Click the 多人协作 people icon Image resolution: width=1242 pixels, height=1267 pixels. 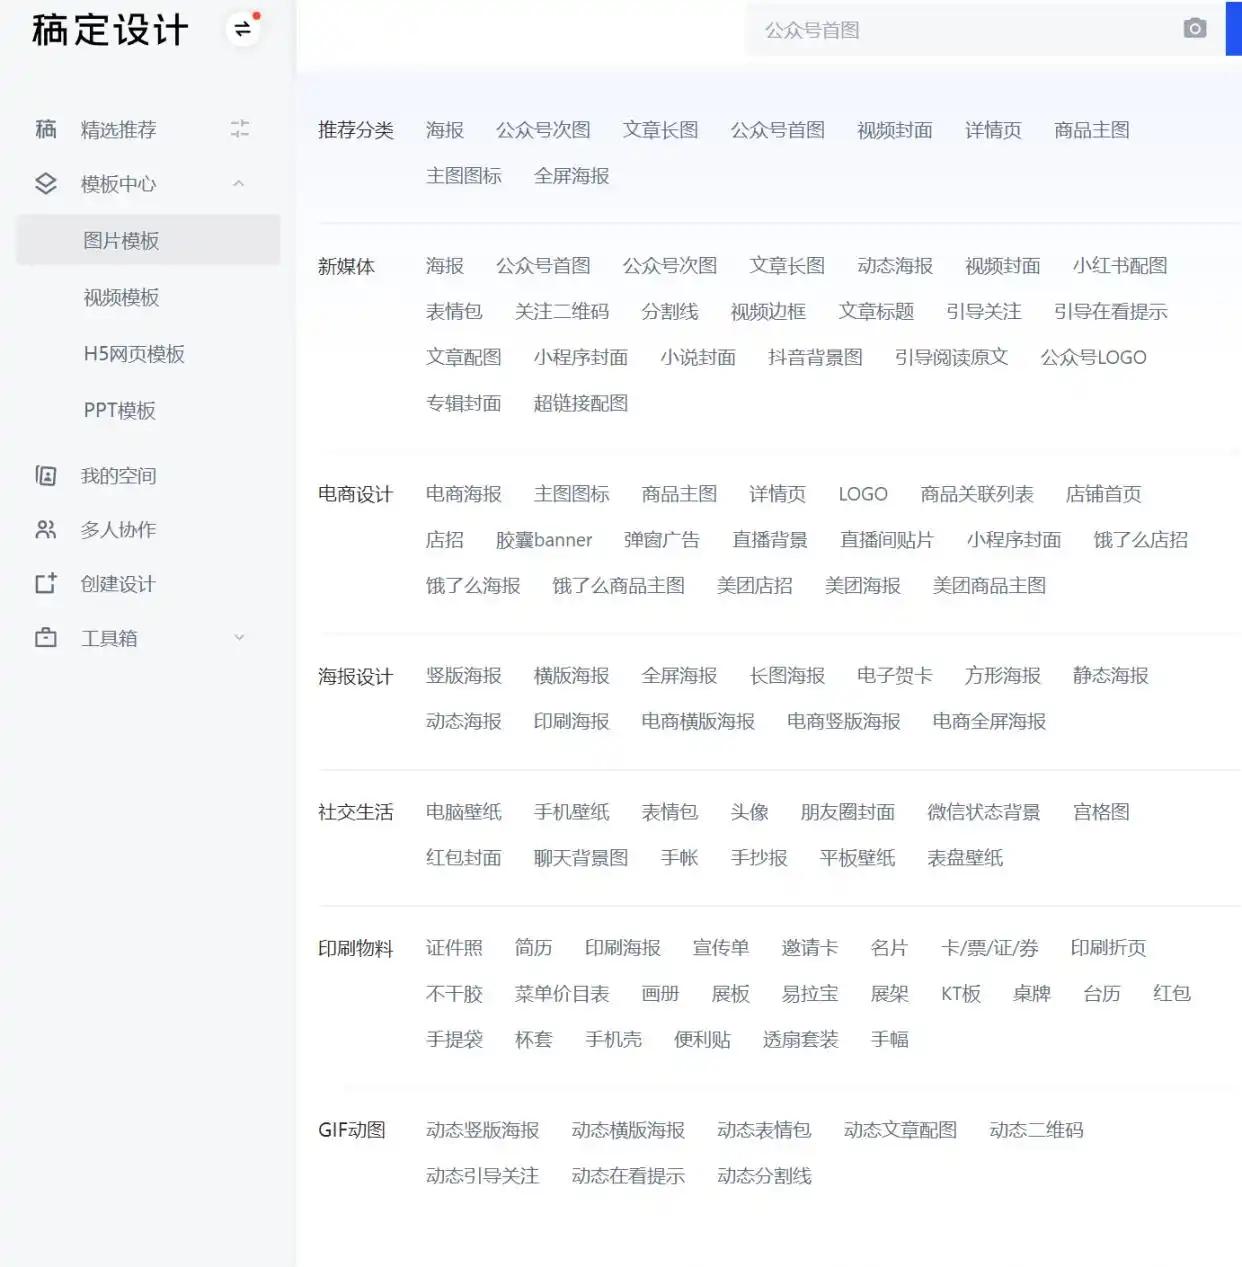click(46, 530)
